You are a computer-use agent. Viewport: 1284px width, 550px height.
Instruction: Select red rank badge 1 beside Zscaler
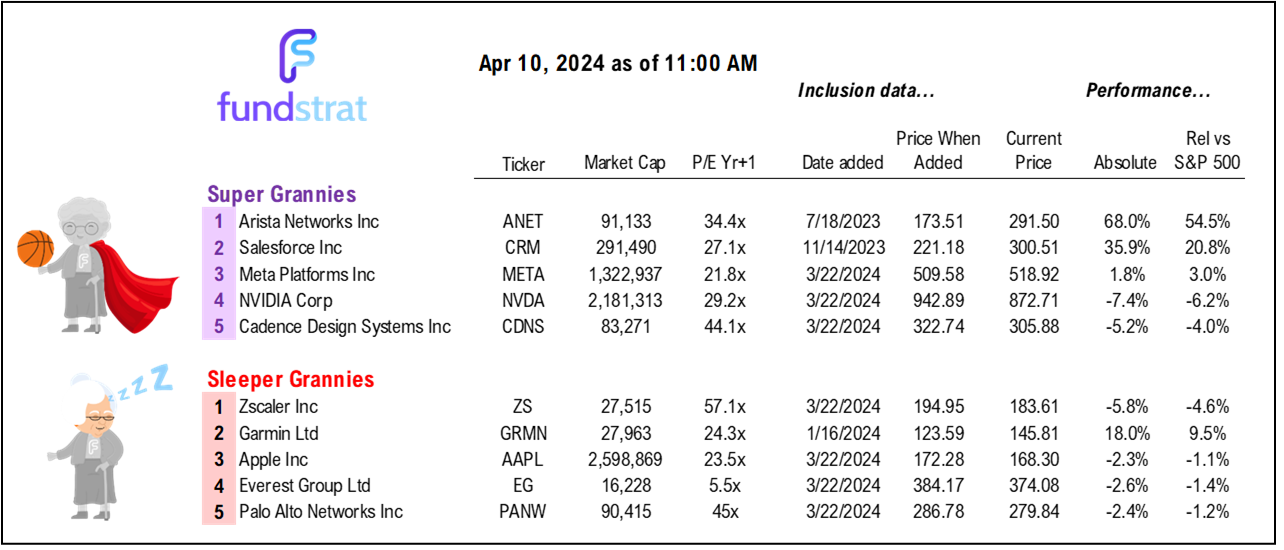(218, 407)
